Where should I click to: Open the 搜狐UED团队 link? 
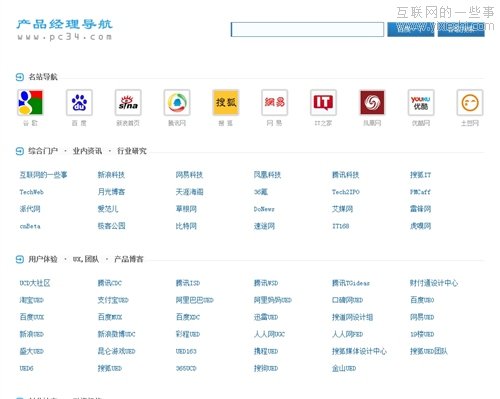tap(429, 351)
